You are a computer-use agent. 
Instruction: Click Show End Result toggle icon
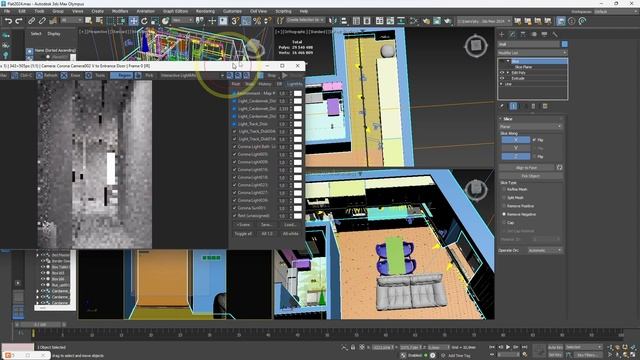click(x=513, y=106)
